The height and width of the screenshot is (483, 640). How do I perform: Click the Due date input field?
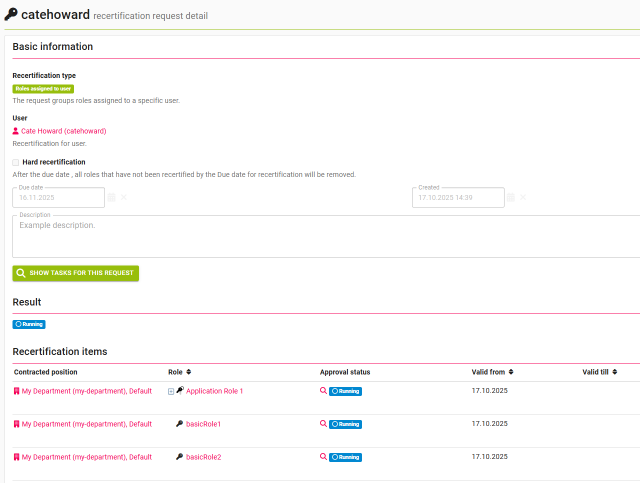pos(58,198)
